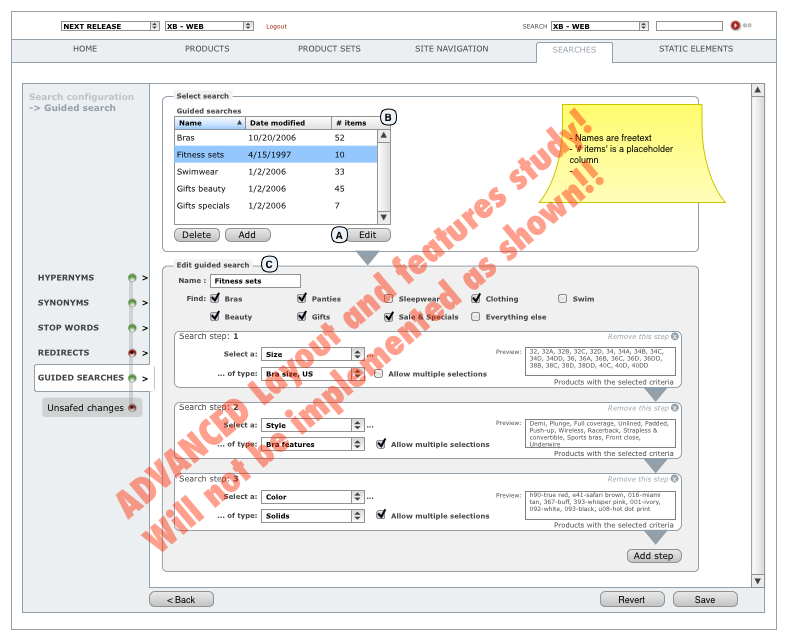Open the NEXT RELEASE dropdown
The height and width of the screenshot is (640, 788).
(x=110, y=26)
